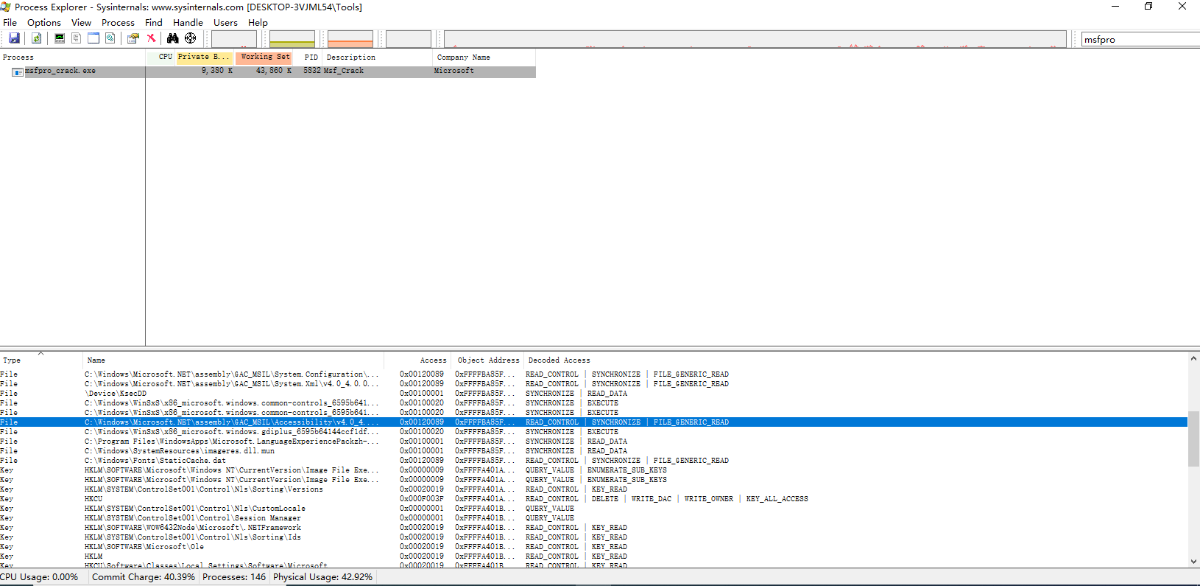Click Processes: 146 in the status bar
The height and width of the screenshot is (586, 1200).
(x=234, y=577)
